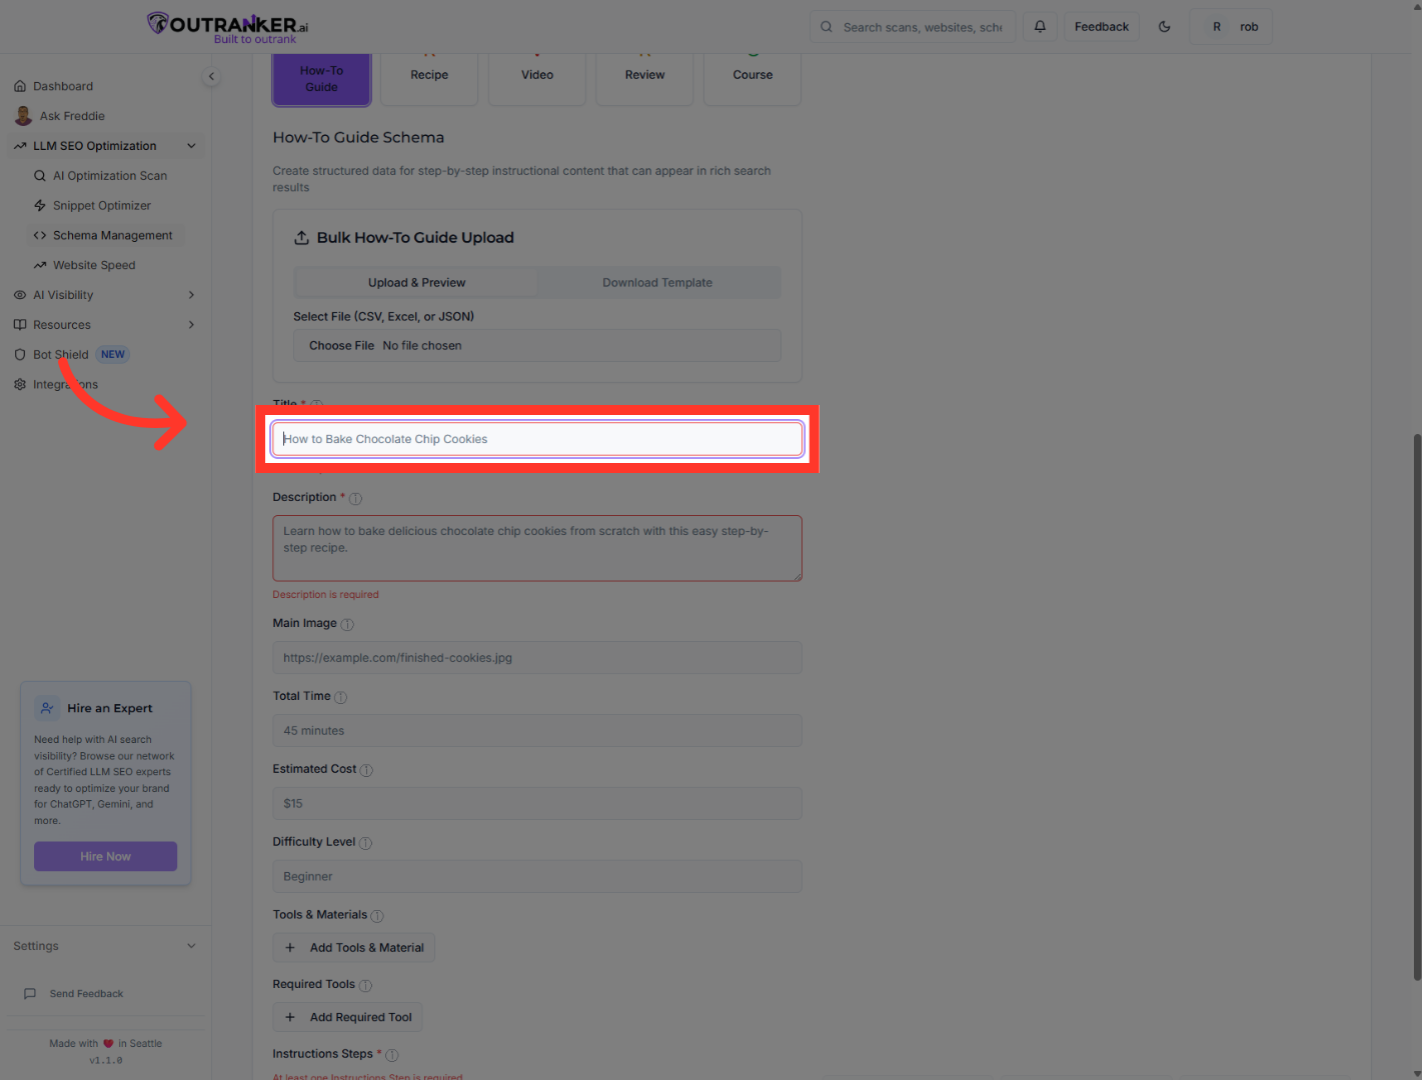Click Add Tools & Material button
This screenshot has height=1080, width=1422.
coord(354,948)
